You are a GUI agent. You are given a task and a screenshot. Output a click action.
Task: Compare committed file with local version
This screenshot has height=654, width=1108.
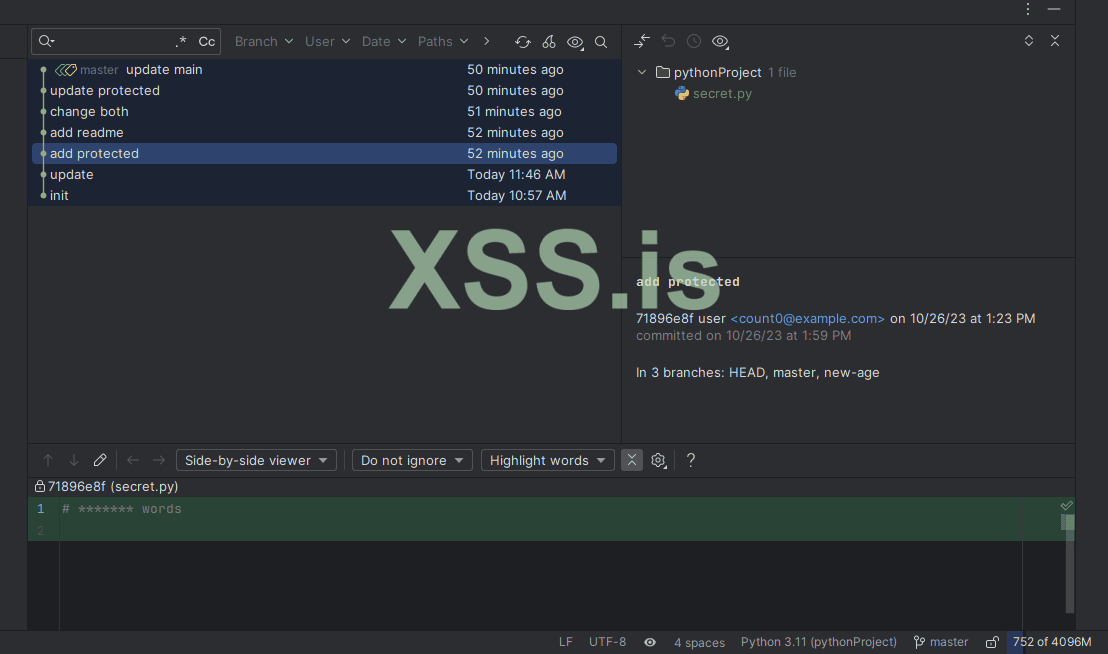[641, 41]
